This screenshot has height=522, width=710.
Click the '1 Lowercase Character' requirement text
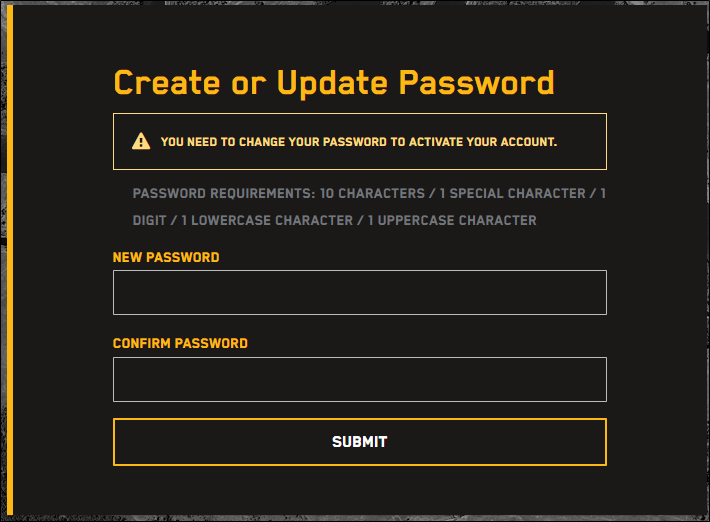267,220
